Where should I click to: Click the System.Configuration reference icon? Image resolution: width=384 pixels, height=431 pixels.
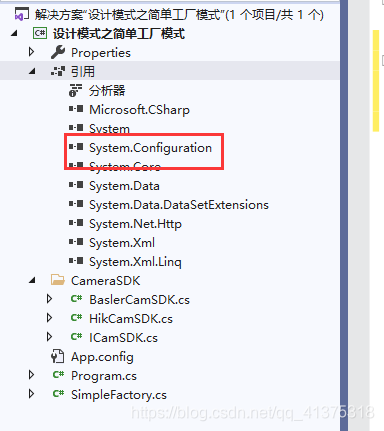(76, 147)
